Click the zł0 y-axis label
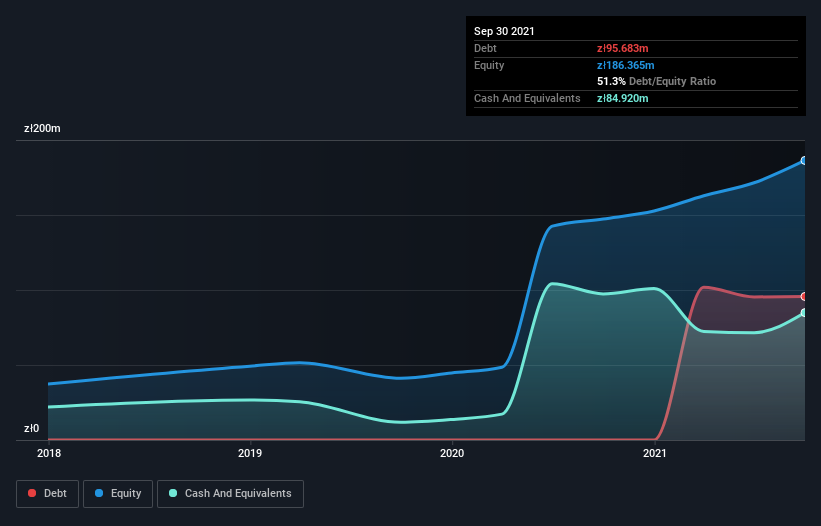 pyautogui.click(x=31, y=428)
